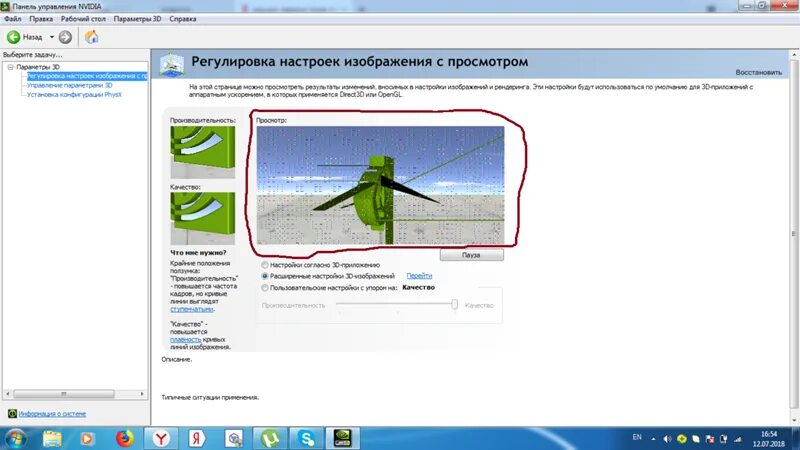The width and height of the screenshot is (800, 450).
Task: Click the grey forward arrow in the toolbar
Action: (65, 37)
